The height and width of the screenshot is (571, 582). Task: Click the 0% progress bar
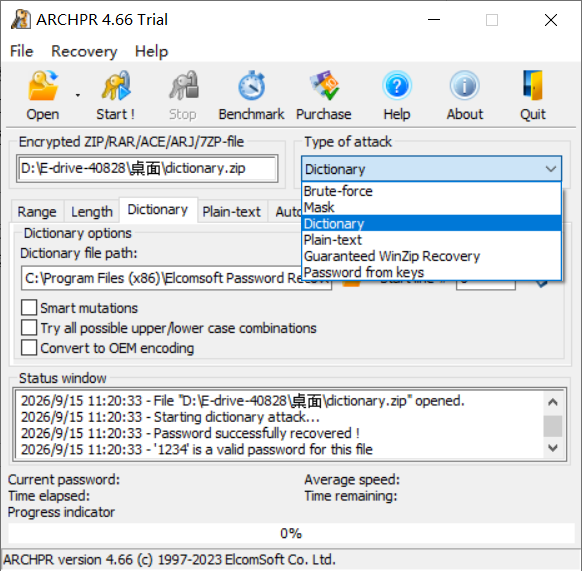[x=291, y=534]
